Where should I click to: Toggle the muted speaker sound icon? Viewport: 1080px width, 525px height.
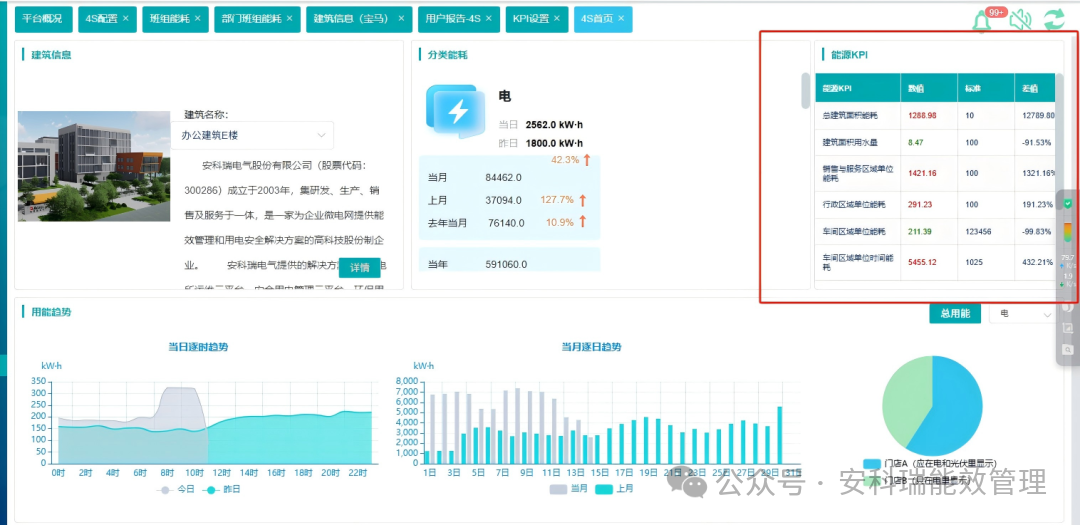click(x=1020, y=20)
